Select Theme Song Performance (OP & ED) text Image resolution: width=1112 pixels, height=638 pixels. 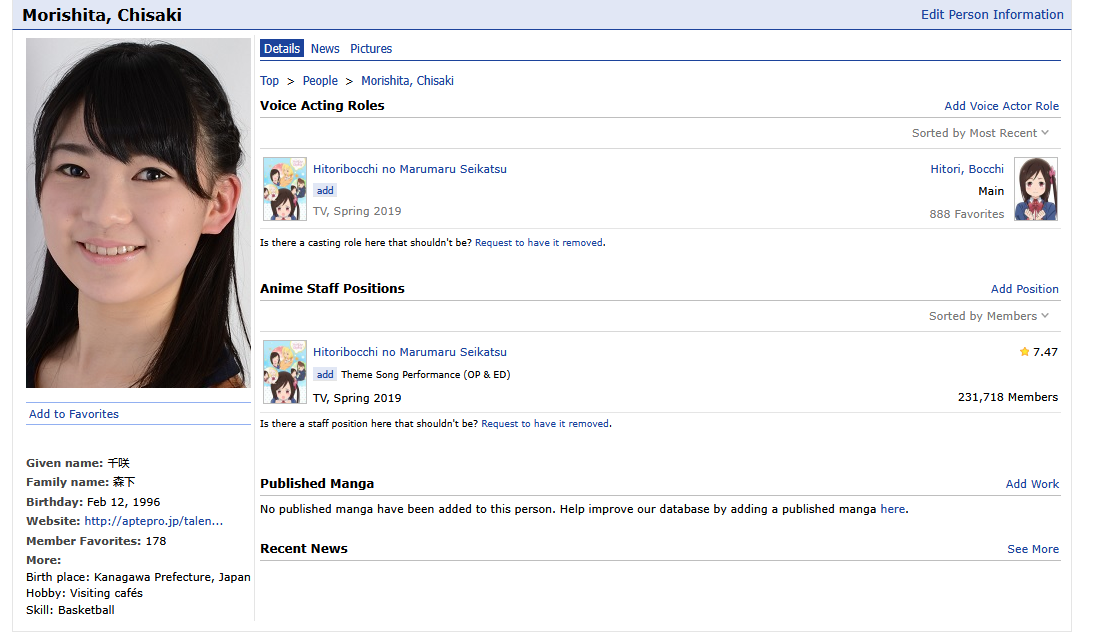[426, 374]
